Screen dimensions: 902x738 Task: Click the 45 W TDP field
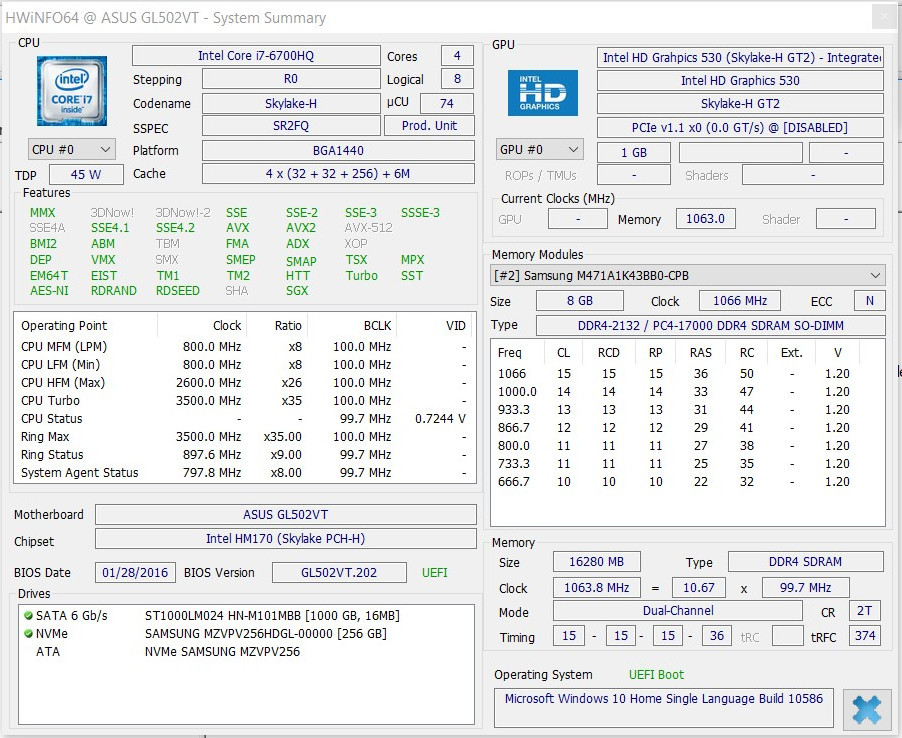(x=86, y=175)
